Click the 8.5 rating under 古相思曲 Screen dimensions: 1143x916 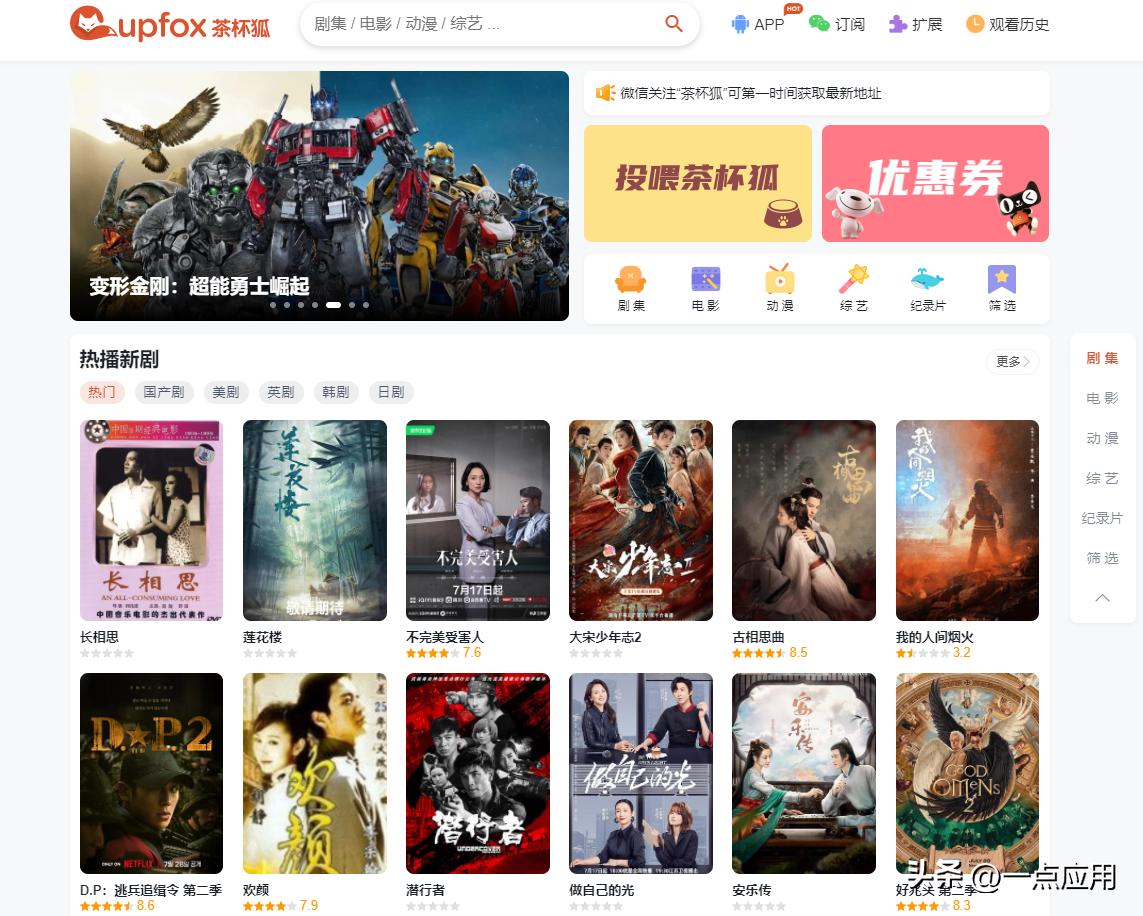coord(798,652)
